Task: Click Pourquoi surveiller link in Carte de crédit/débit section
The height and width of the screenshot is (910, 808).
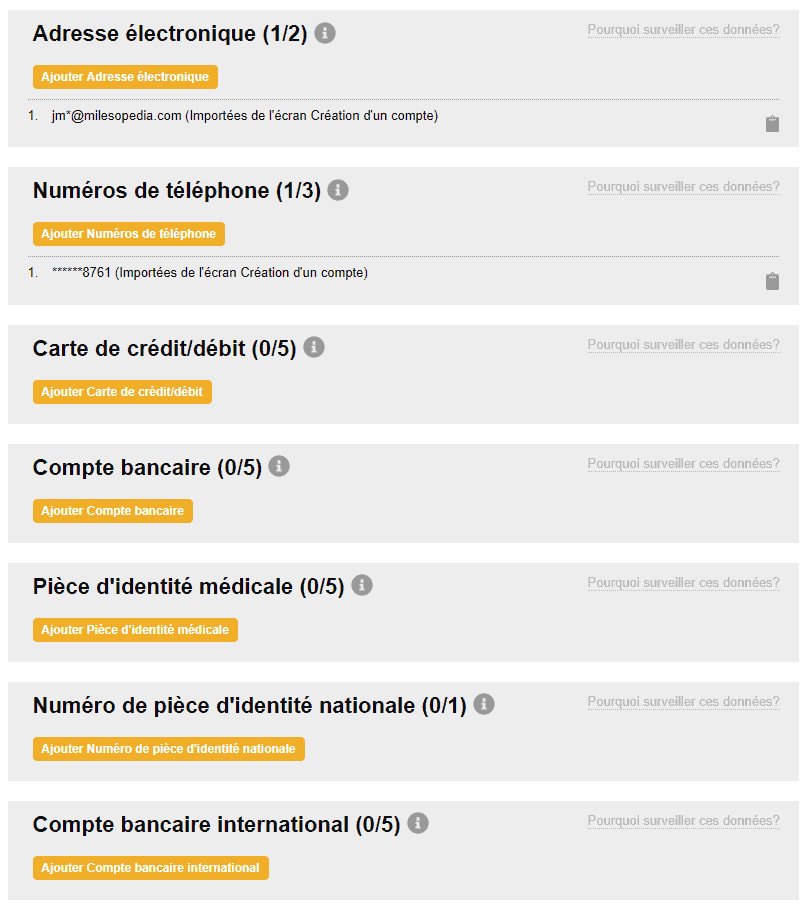Action: point(683,345)
